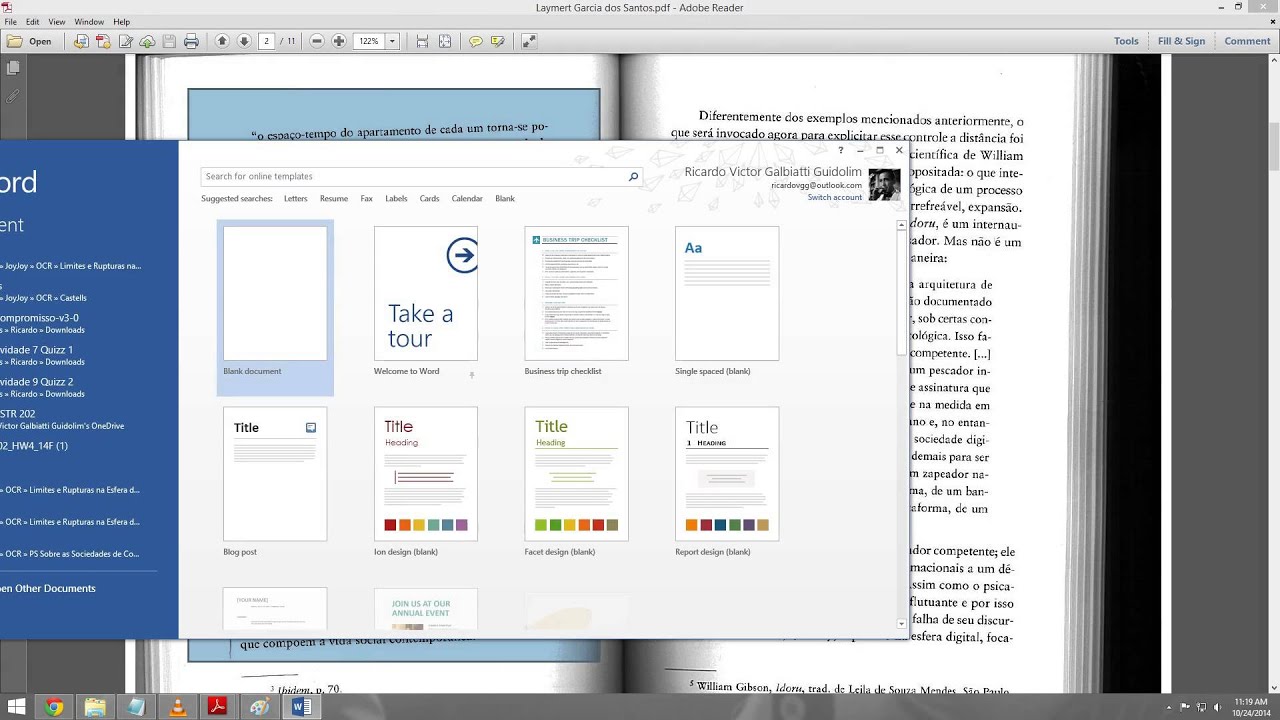Click the Fit One Full Page icon

(x=445, y=41)
